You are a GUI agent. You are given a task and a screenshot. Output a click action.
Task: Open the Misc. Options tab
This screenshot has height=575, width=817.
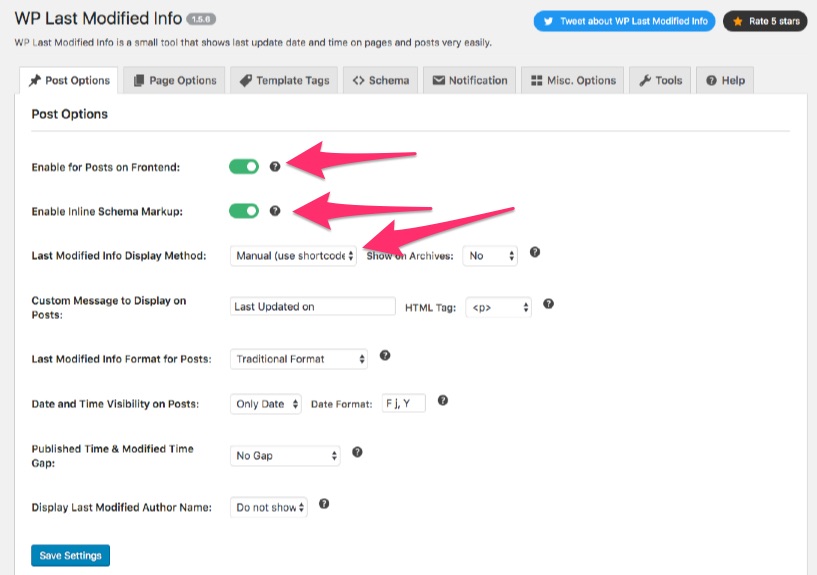coord(573,80)
